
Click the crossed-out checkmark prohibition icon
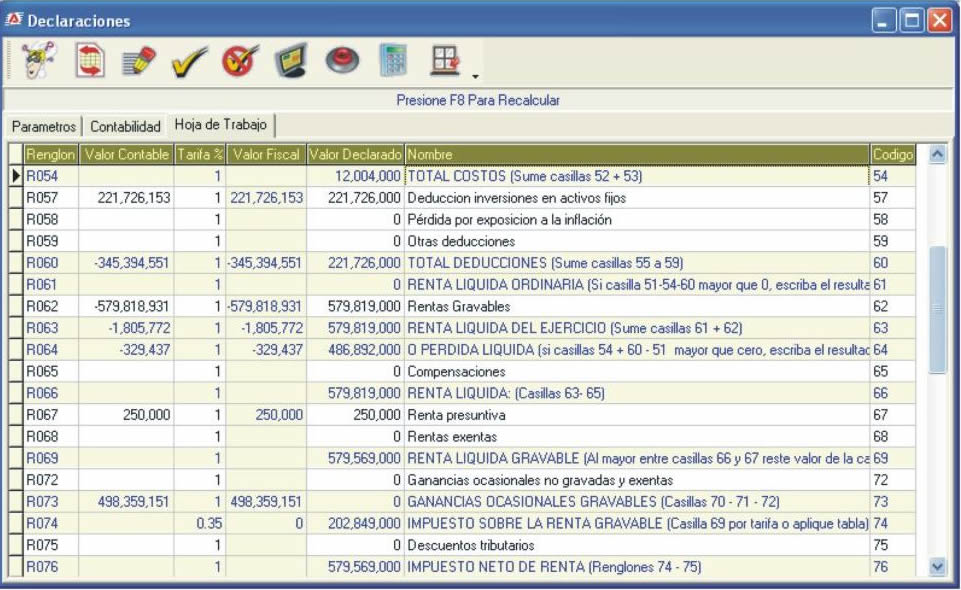[240, 60]
